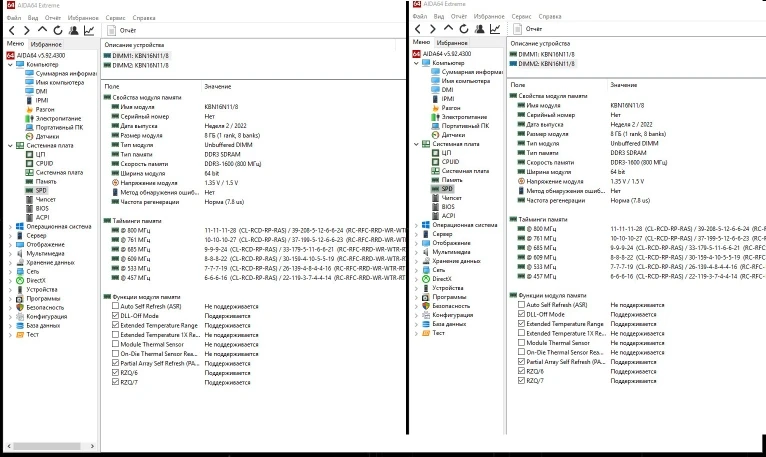Select DIMM1: KBN16N11/8 in left window
Viewport: 766px width, 457px height.
coord(136,56)
